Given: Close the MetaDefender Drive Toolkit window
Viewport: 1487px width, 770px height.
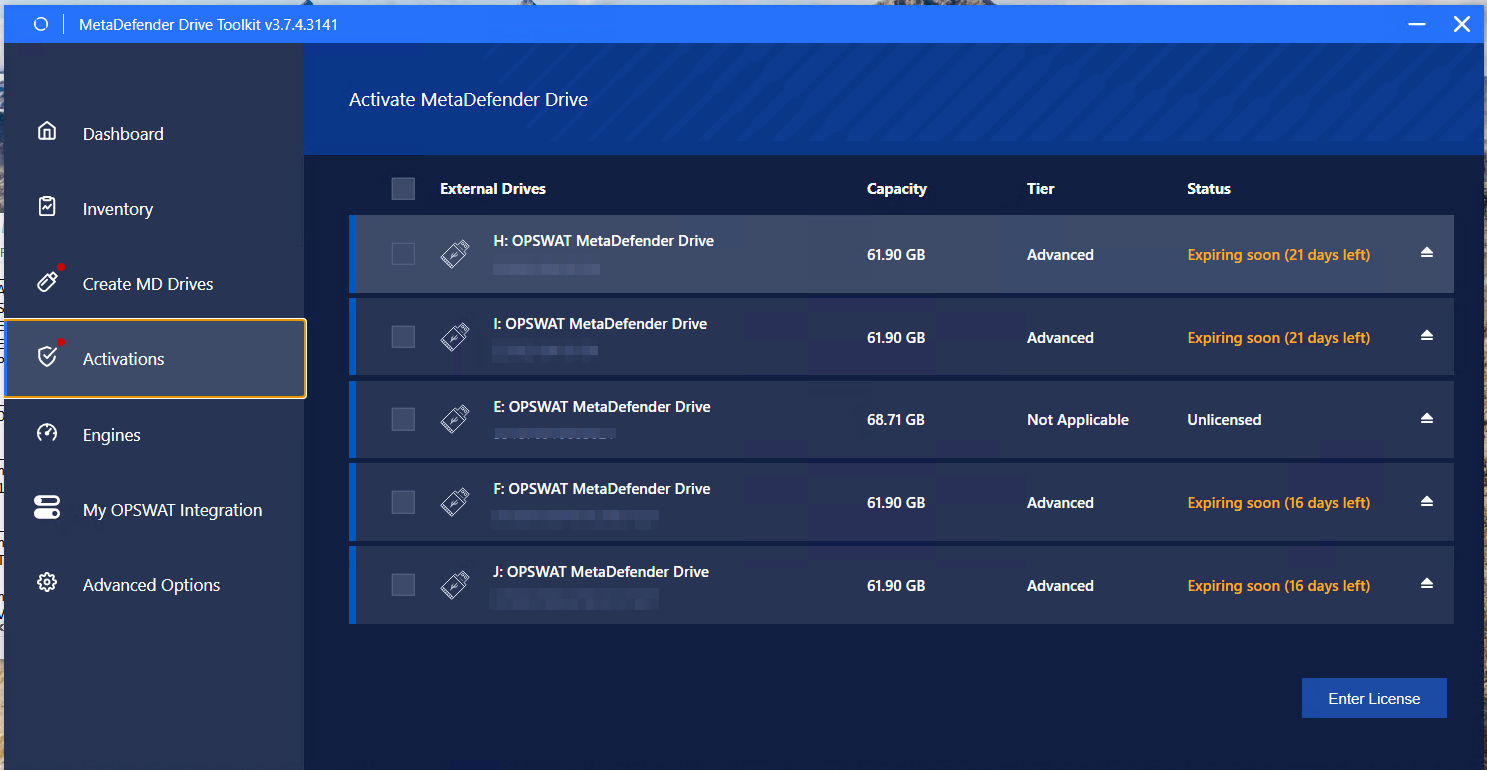Looking at the screenshot, I should coord(1462,24).
